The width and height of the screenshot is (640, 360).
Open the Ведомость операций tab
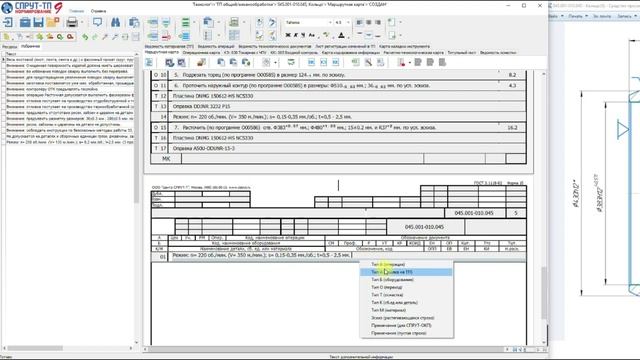point(216,47)
